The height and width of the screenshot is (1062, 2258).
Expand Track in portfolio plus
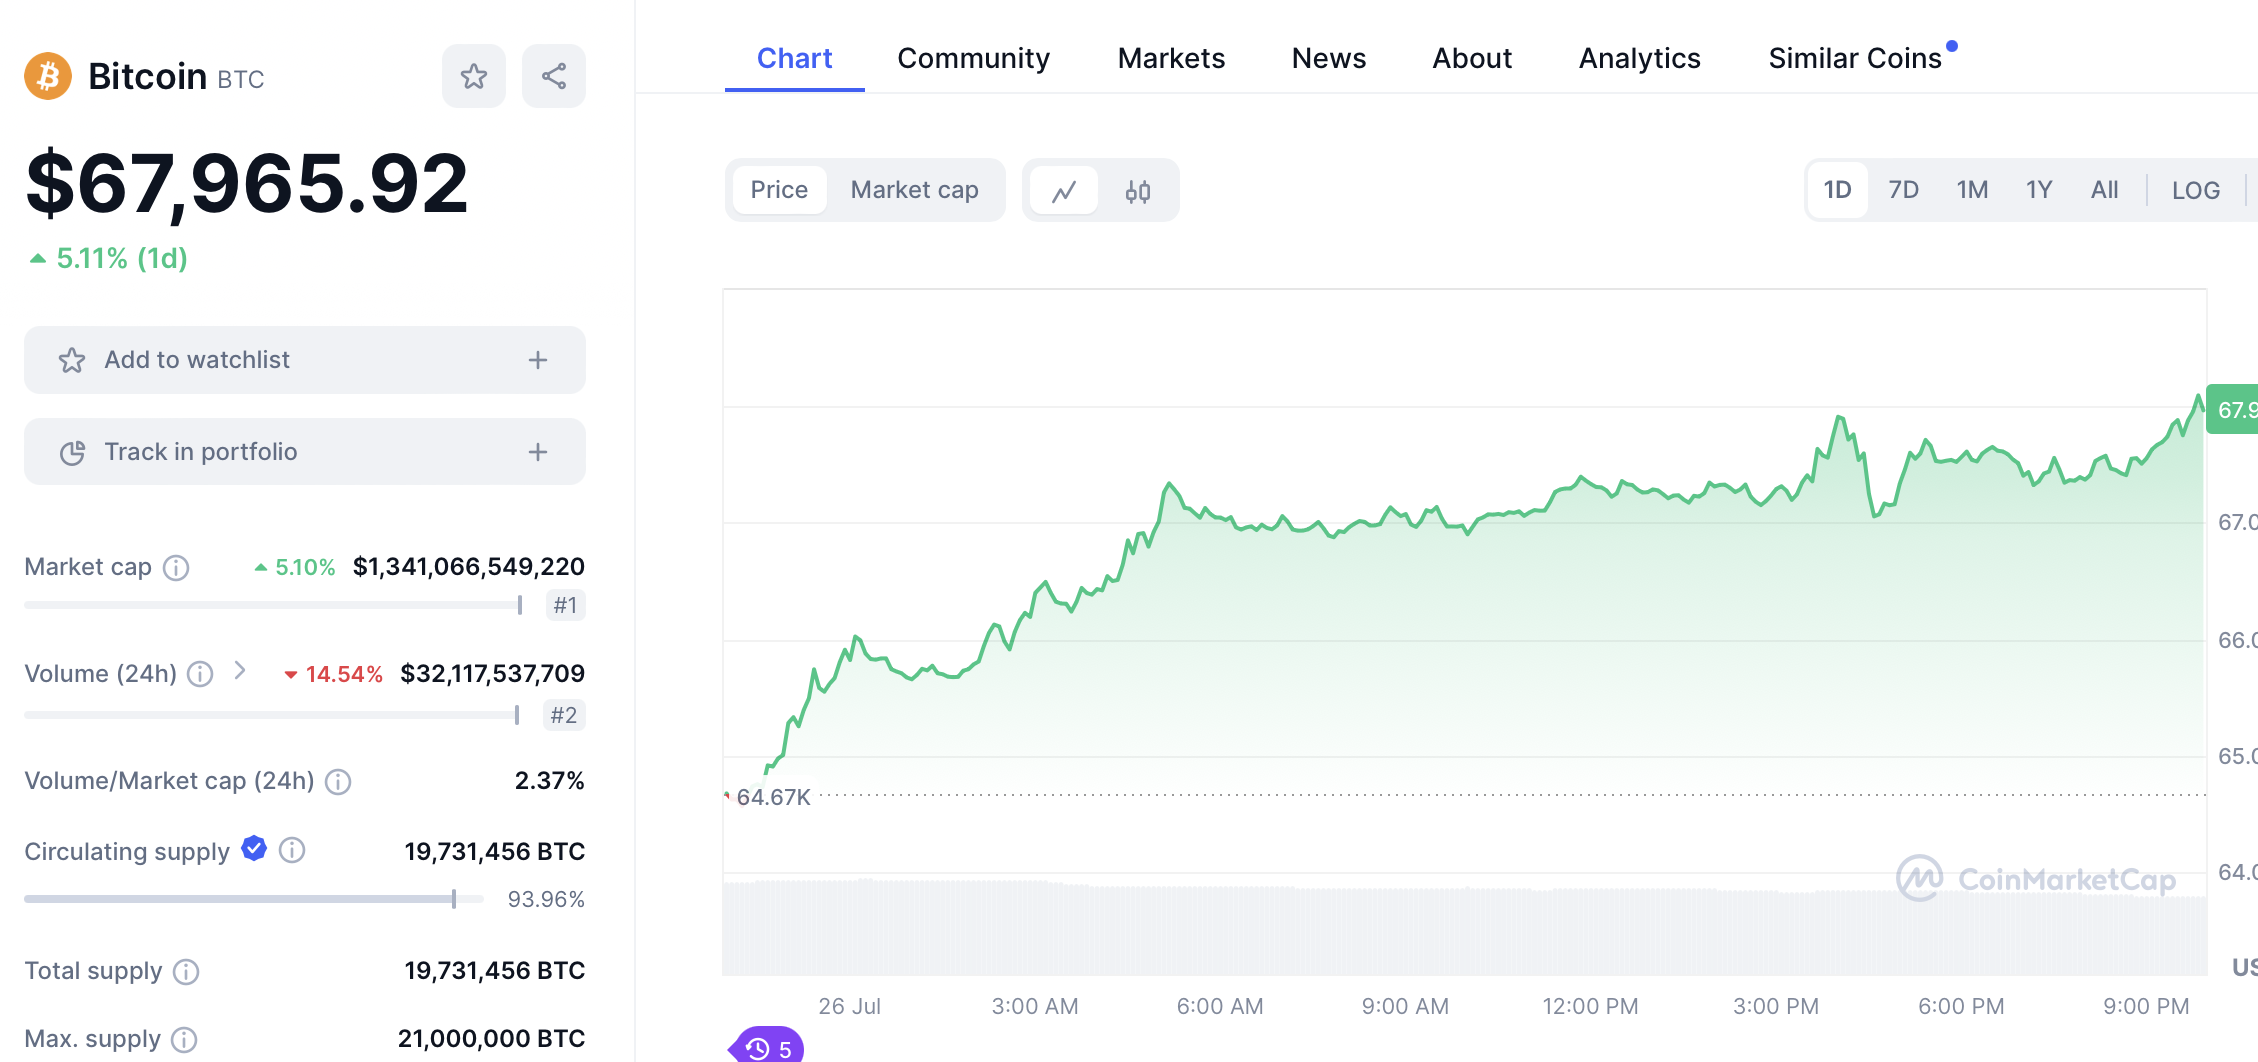coord(538,452)
